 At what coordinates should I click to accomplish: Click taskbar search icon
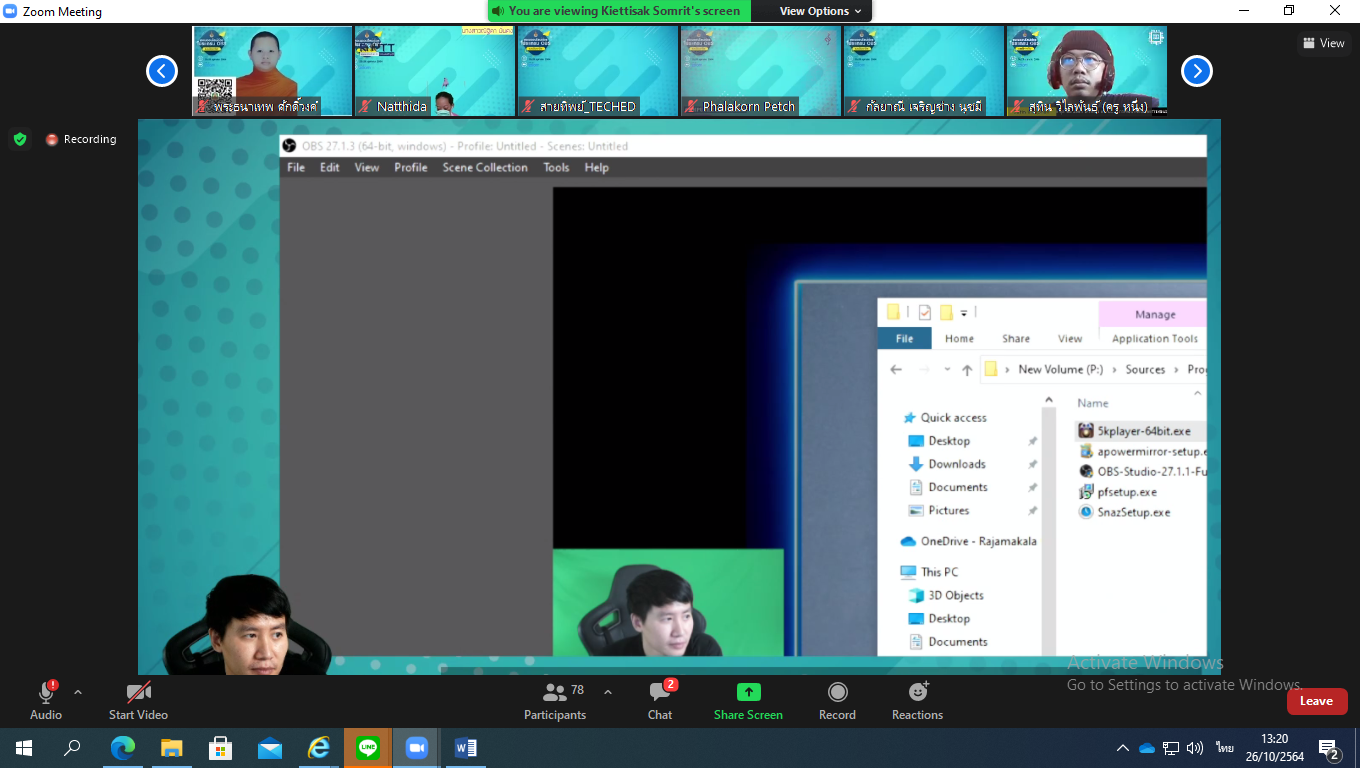point(72,748)
